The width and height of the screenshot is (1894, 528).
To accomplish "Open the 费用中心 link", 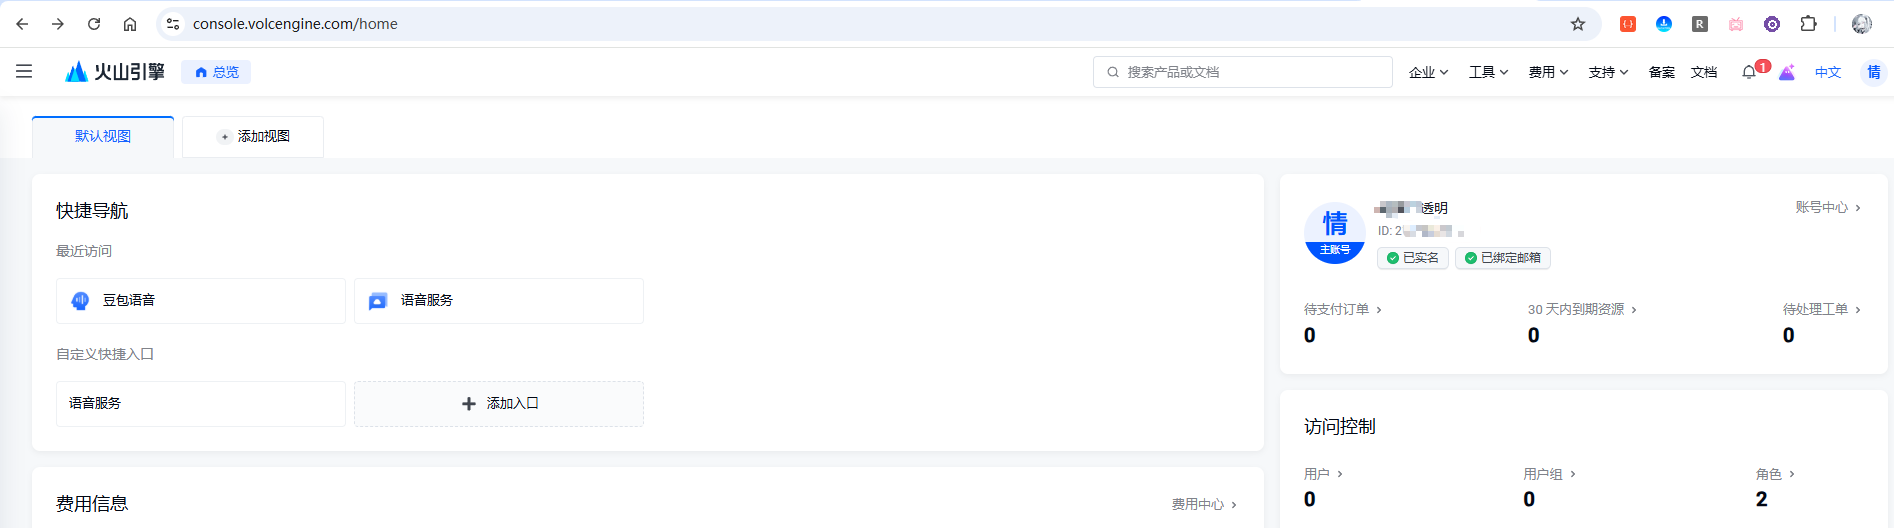I will coord(1204,505).
